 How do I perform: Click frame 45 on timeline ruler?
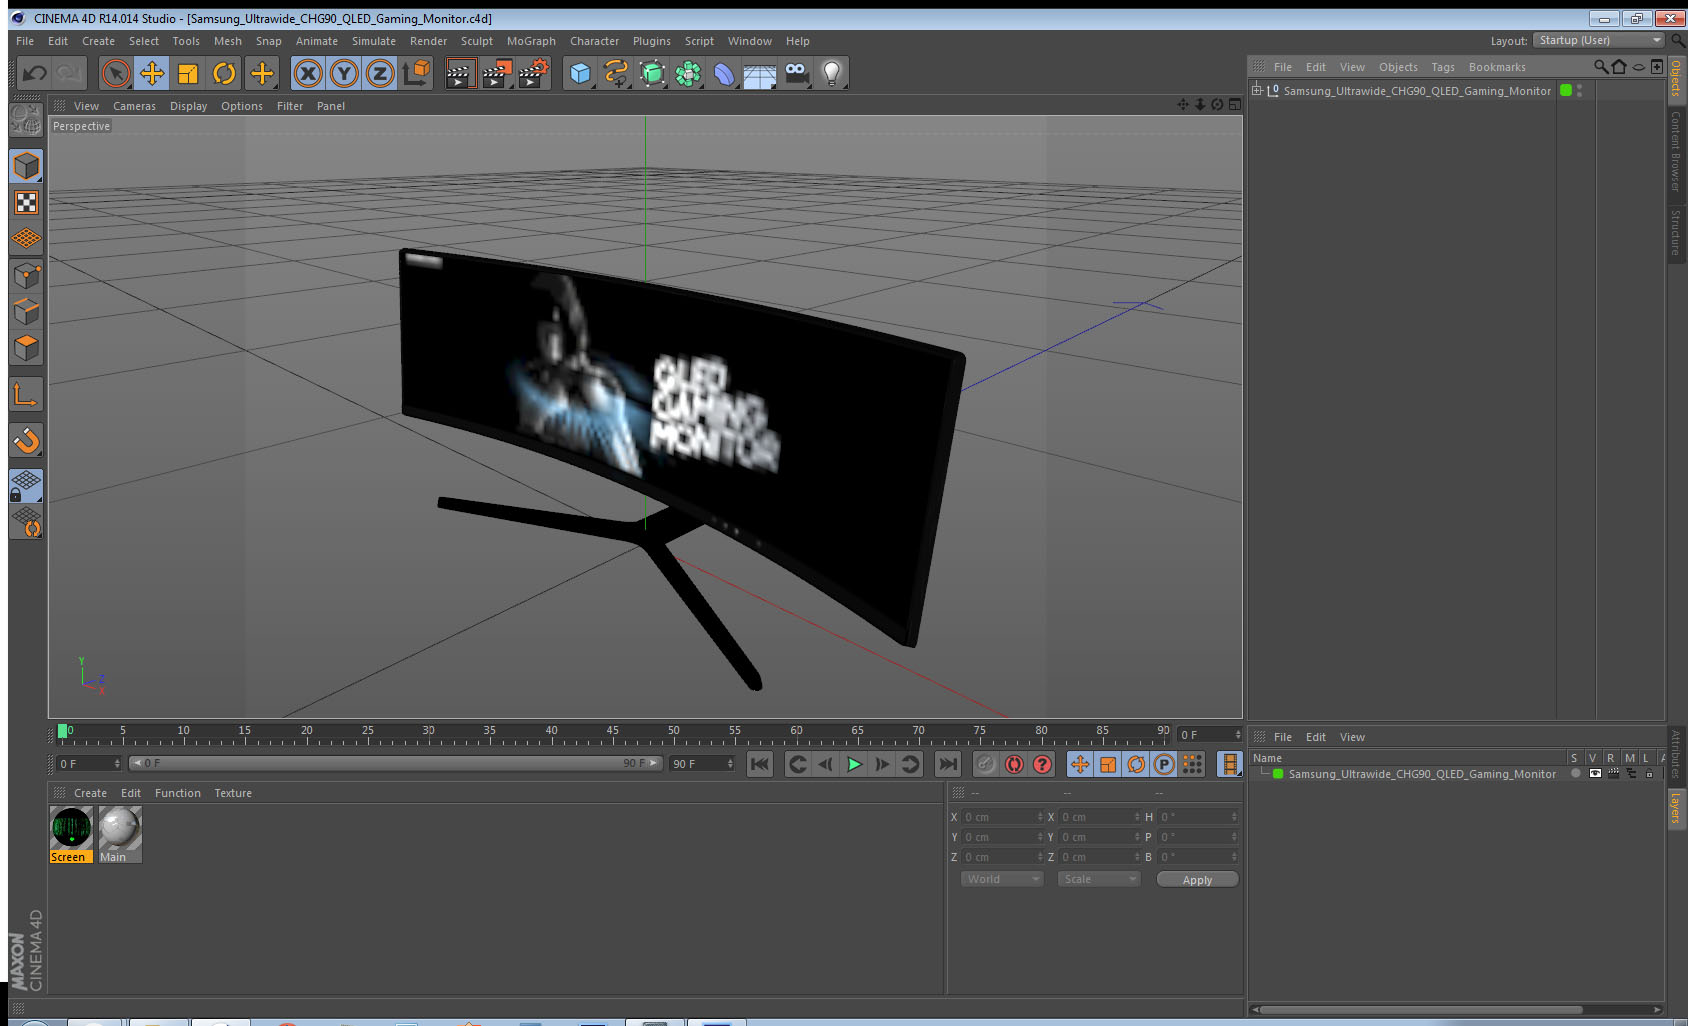(612, 733)
